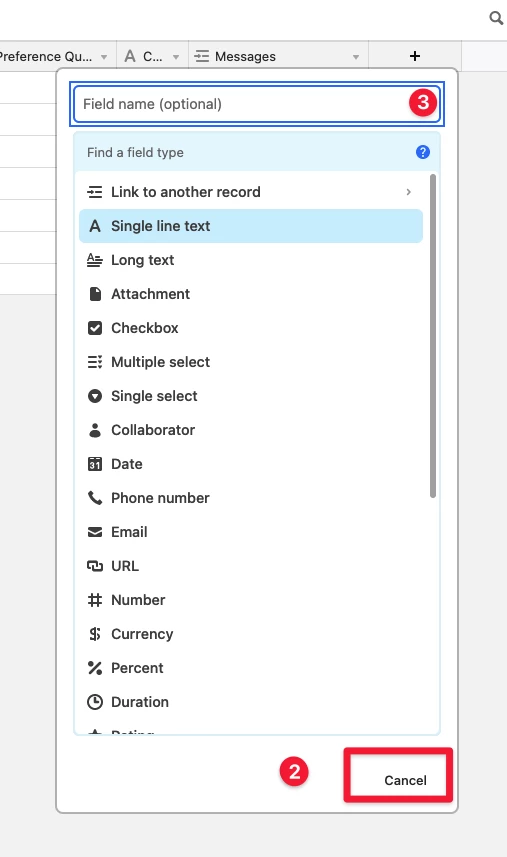Open Preference Qu... column dropdown arrow
507x857 pixels.
click(x=104, y=57)
